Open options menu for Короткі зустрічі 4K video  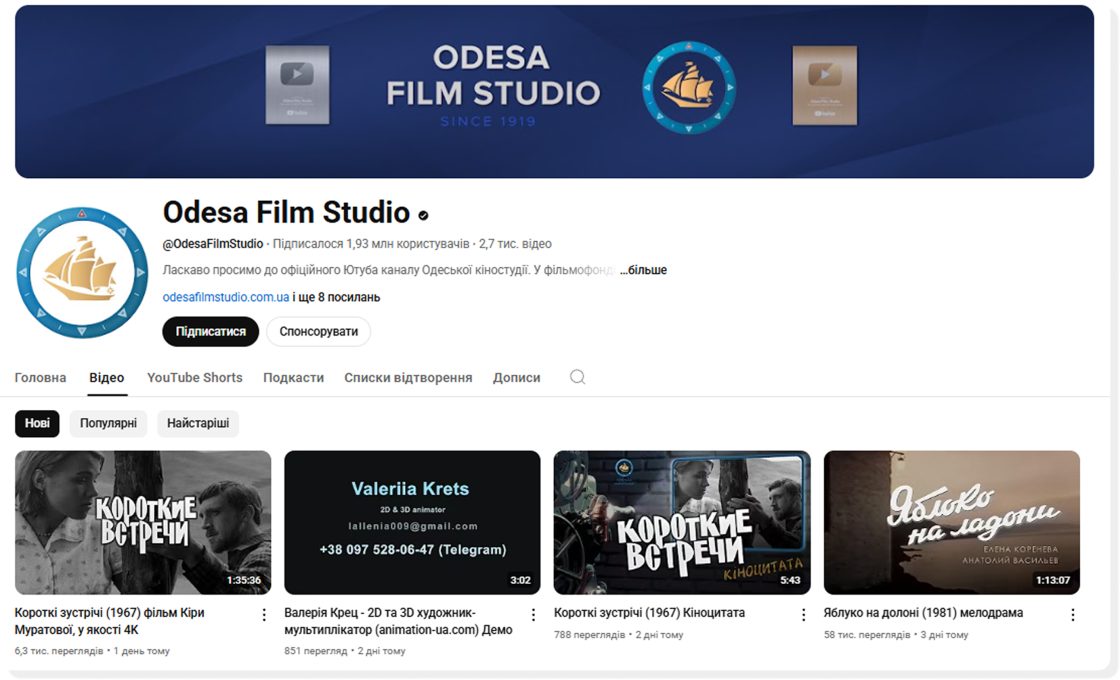tap(264, 615)
